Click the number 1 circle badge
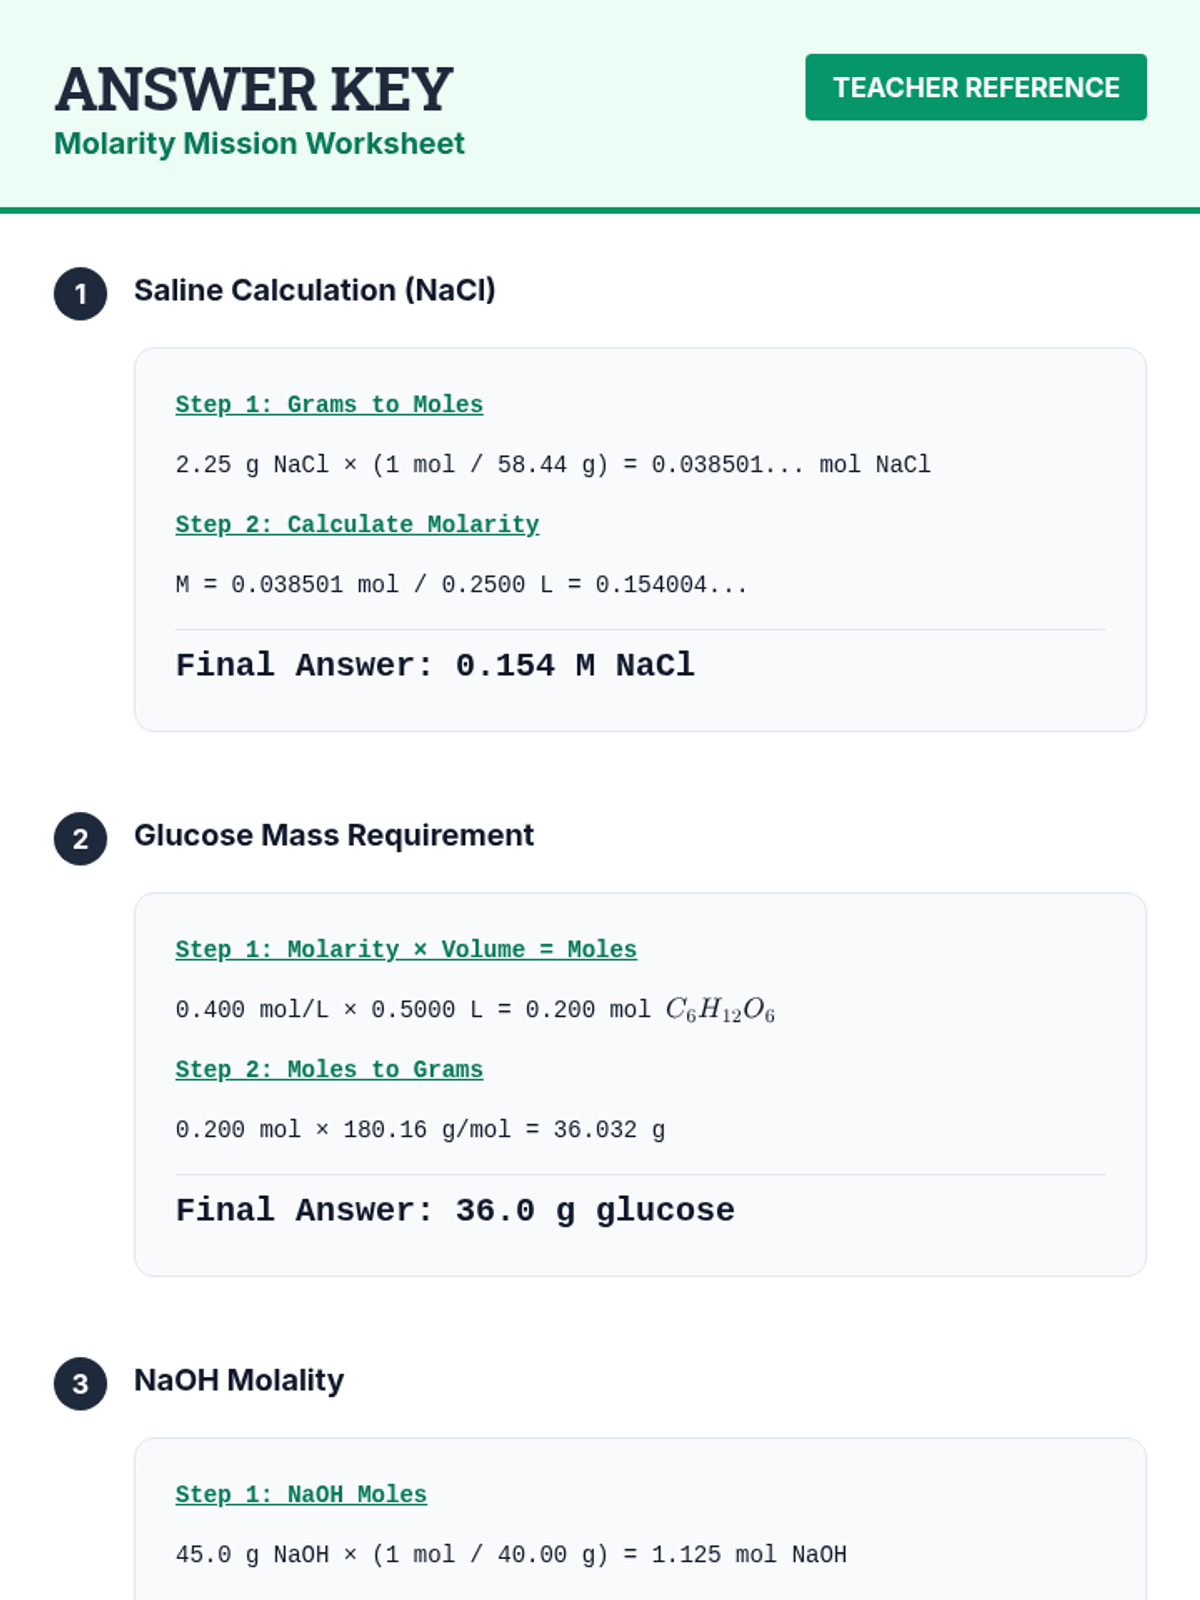The height and width of the screenshot is (1600, 1200). coord(80,294)
